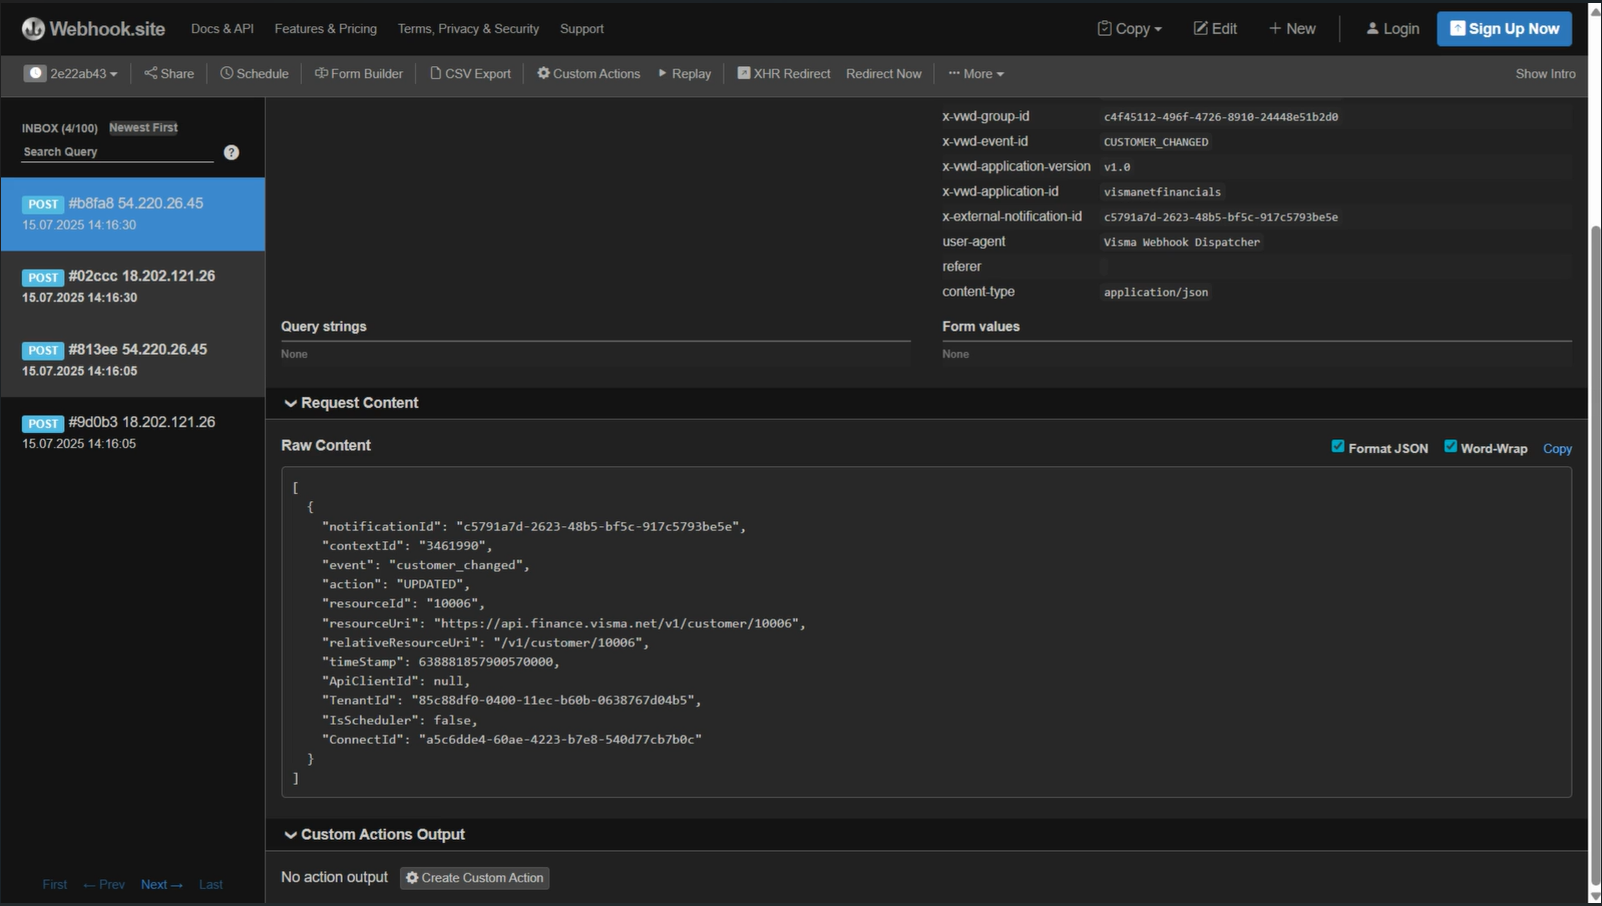Disable the Format JSON checkbox
This screenshot has width=1602, height=906.
[x=1337, y=447]
